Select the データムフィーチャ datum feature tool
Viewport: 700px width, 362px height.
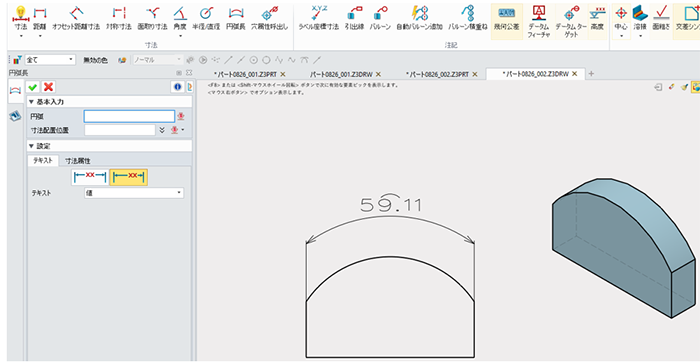click(x=539, y=21)
